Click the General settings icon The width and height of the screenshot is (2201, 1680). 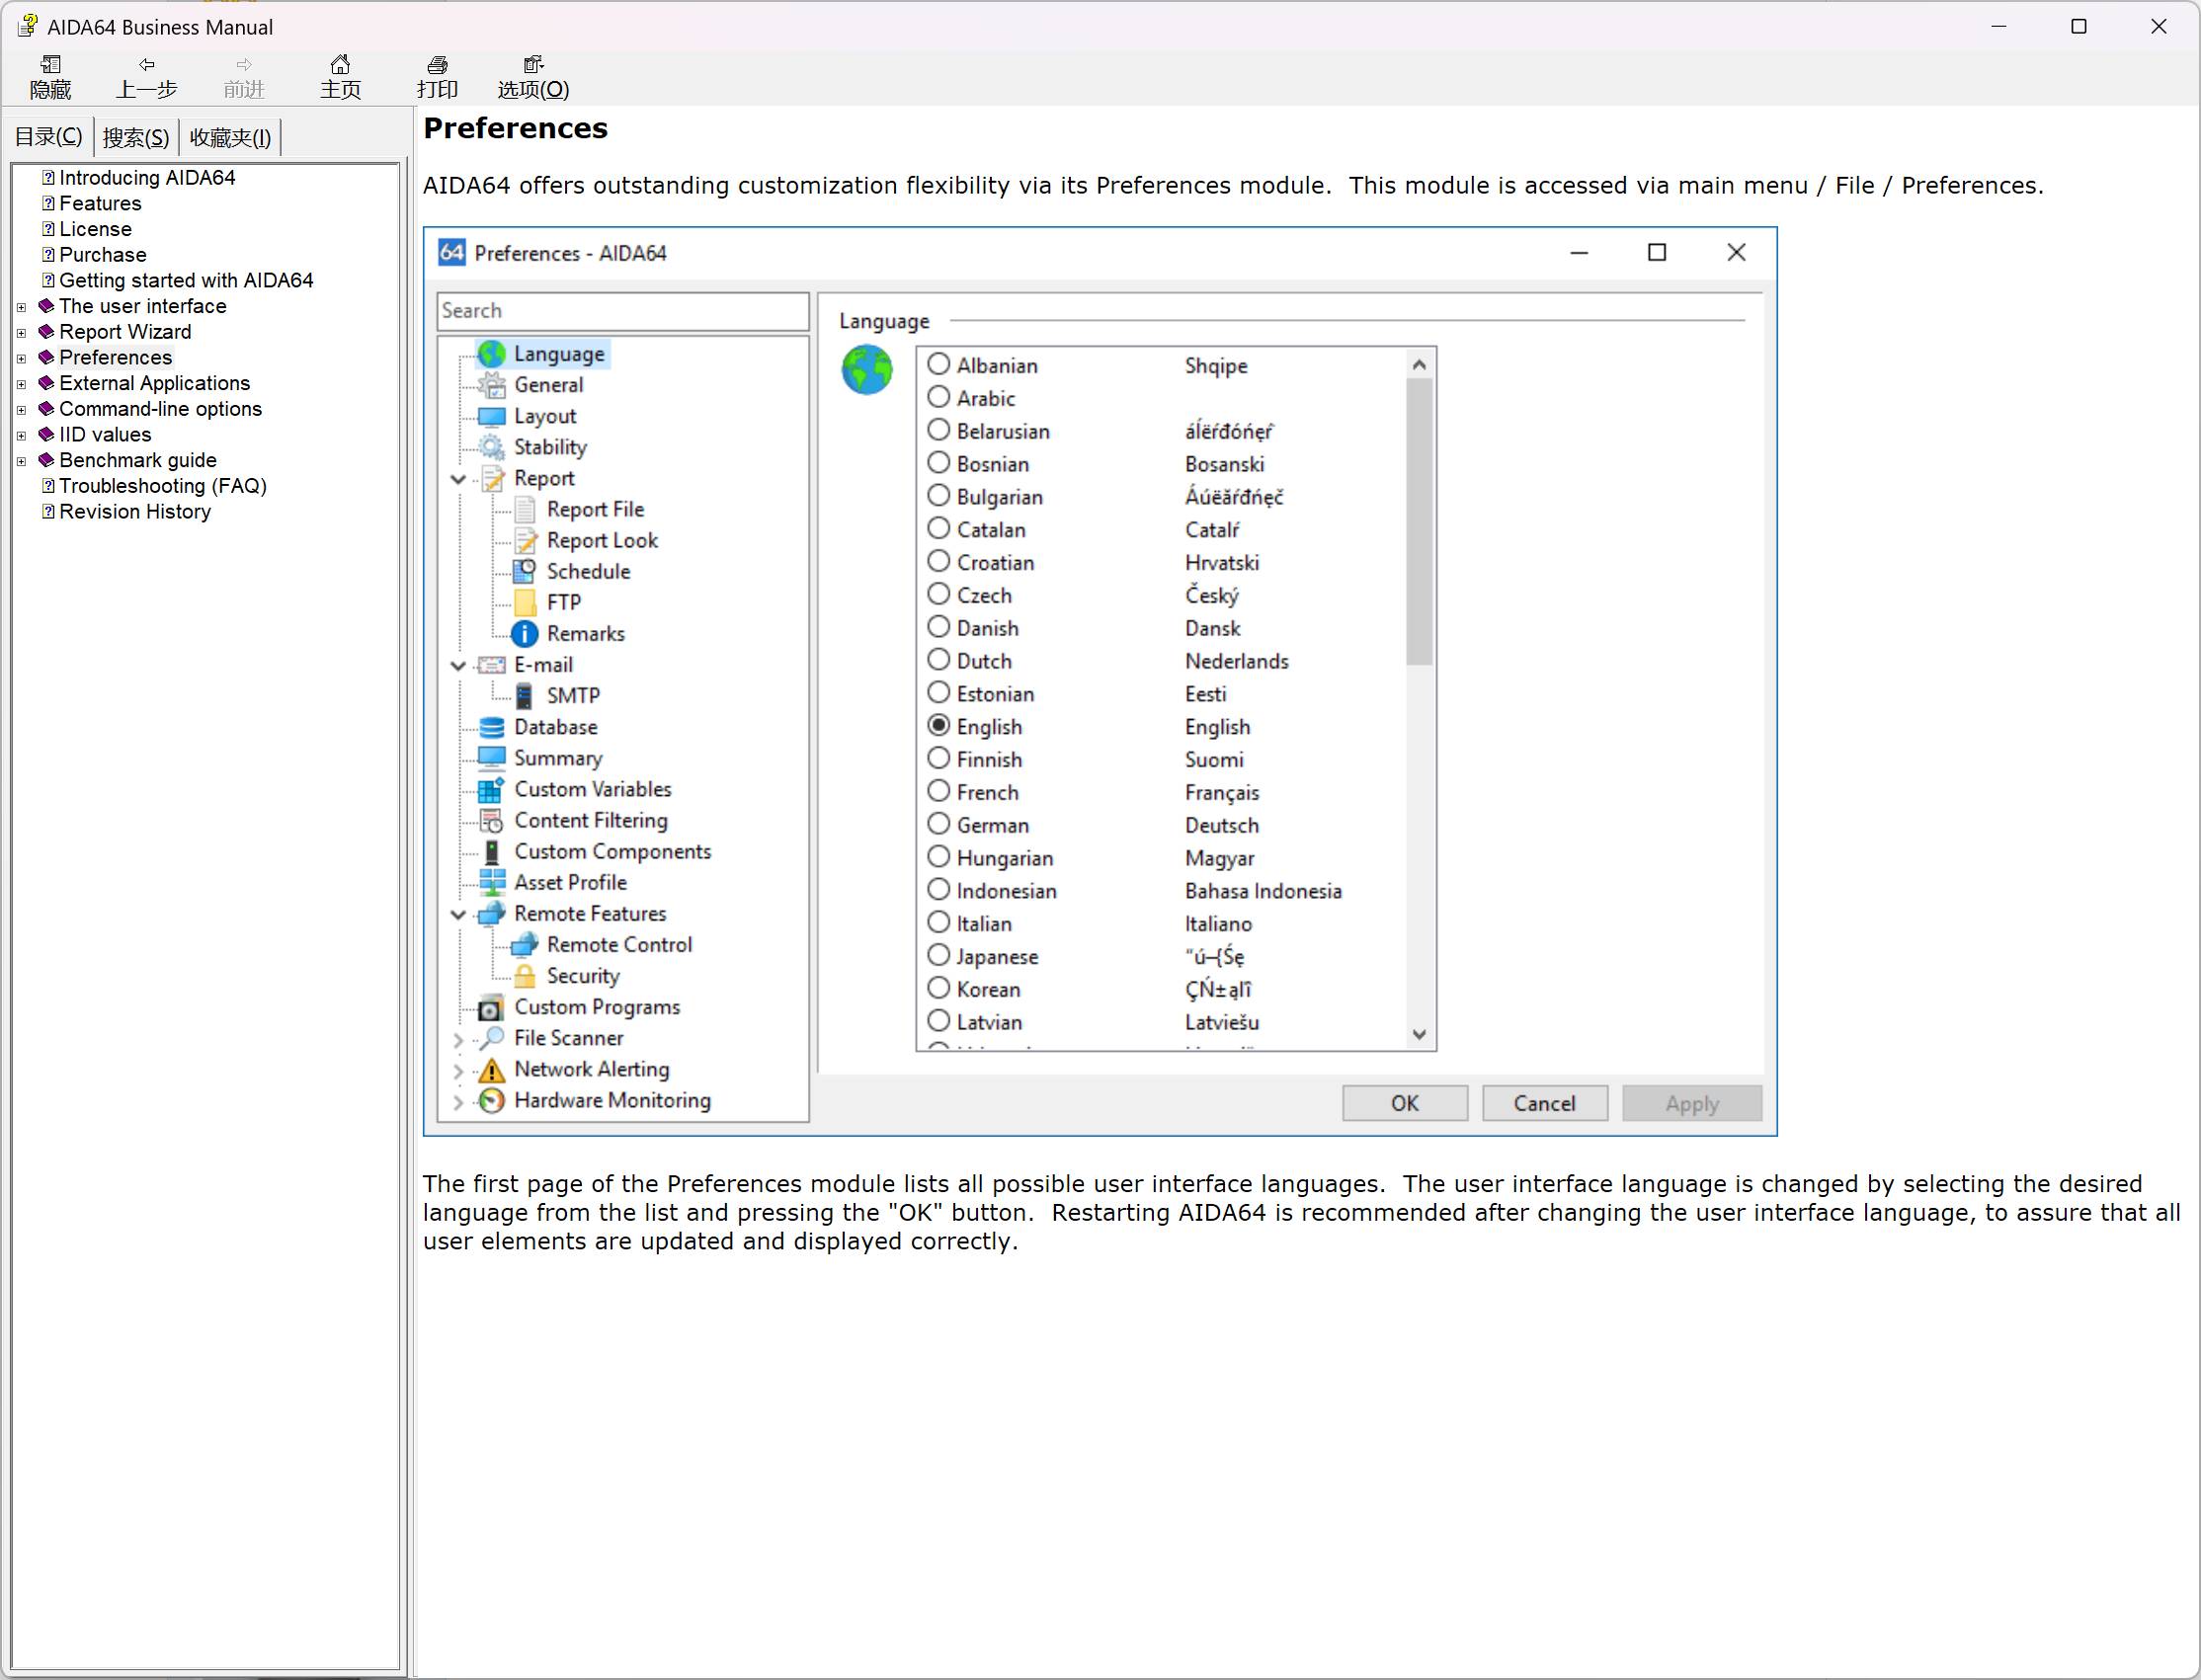(491, 385)
